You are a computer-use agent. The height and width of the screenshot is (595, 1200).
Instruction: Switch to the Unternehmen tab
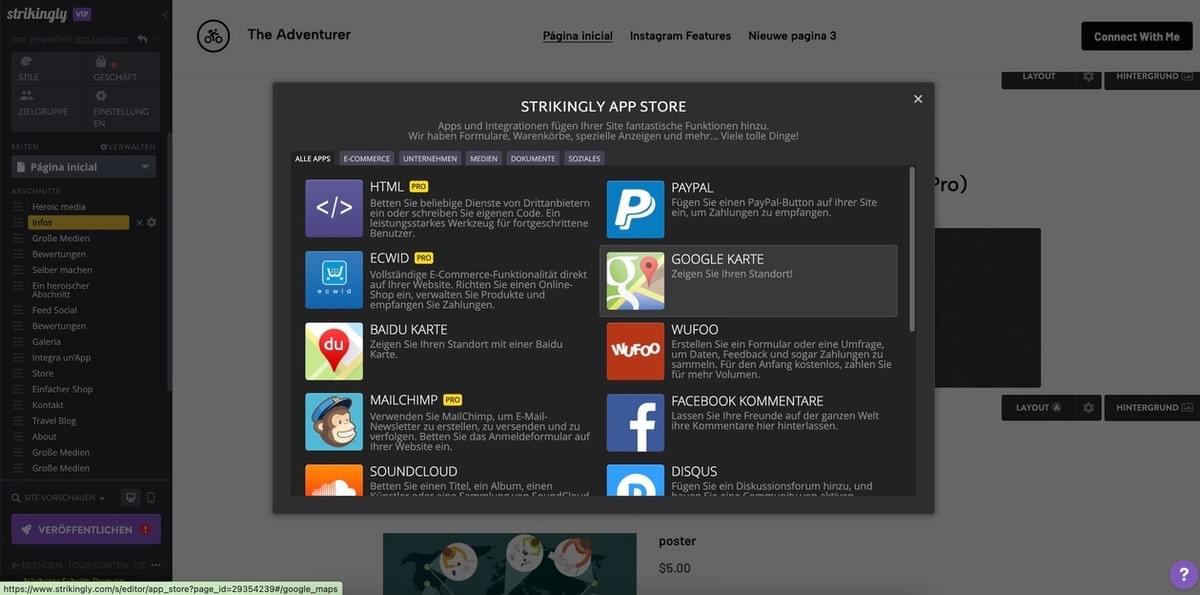coord(430,158)
